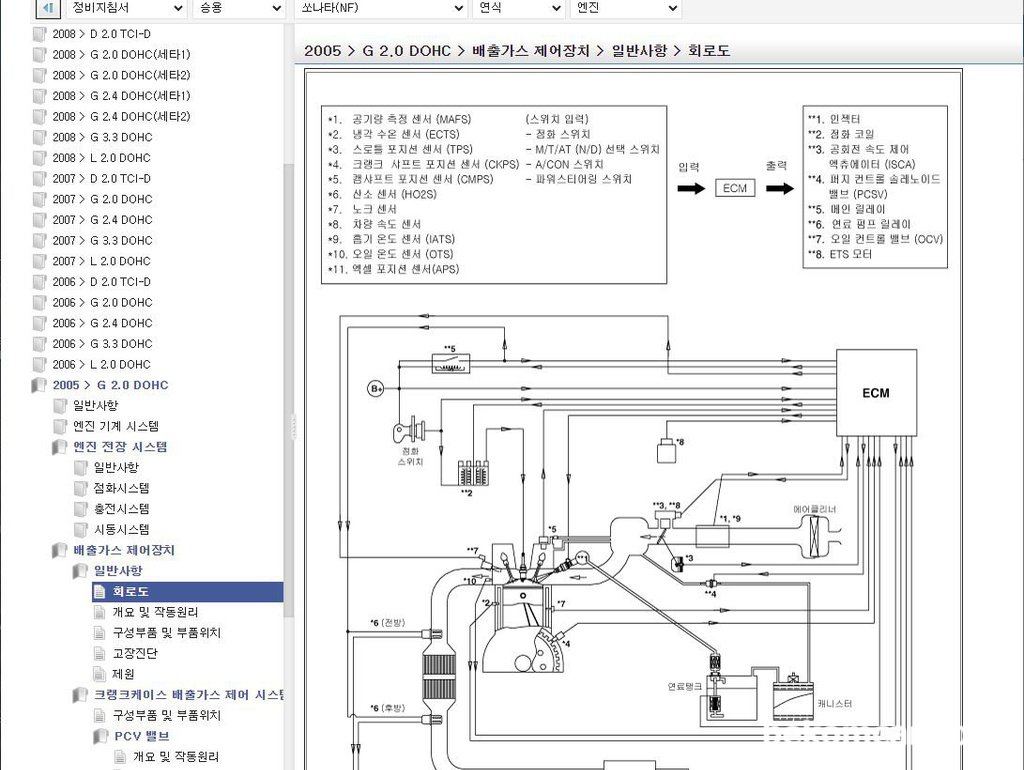Click the splitter handle between tree and content

point(293,426)
